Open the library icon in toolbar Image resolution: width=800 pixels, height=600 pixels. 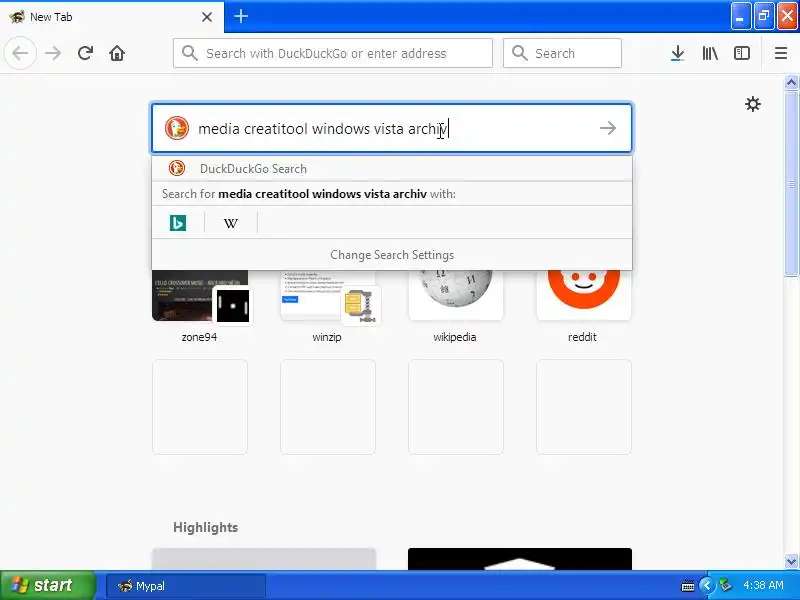710,53
